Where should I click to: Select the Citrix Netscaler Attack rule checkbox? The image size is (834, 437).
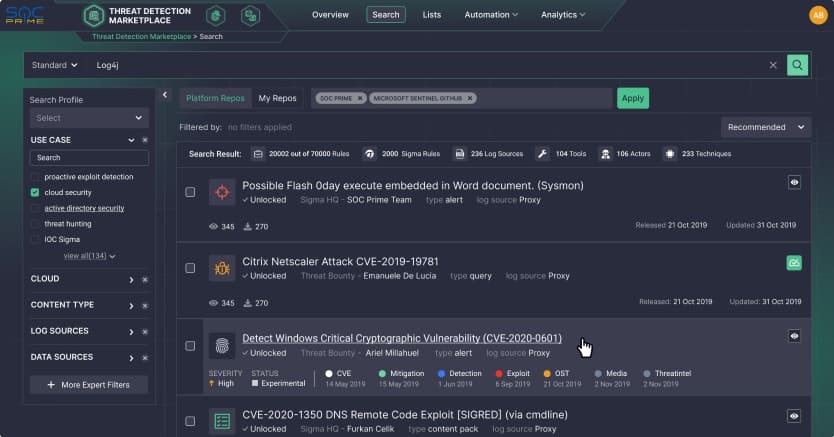(190, 268)
